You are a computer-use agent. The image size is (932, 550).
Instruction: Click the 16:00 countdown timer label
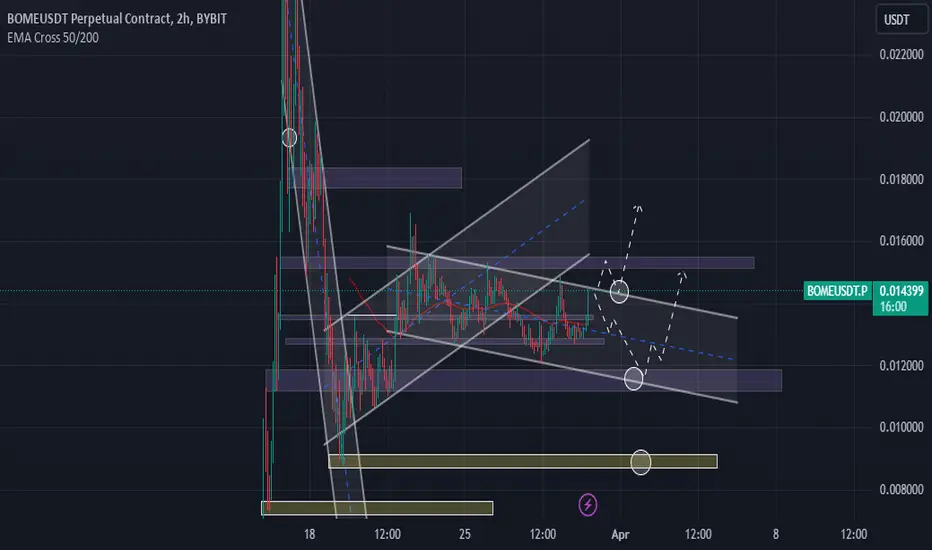(893, 307)
